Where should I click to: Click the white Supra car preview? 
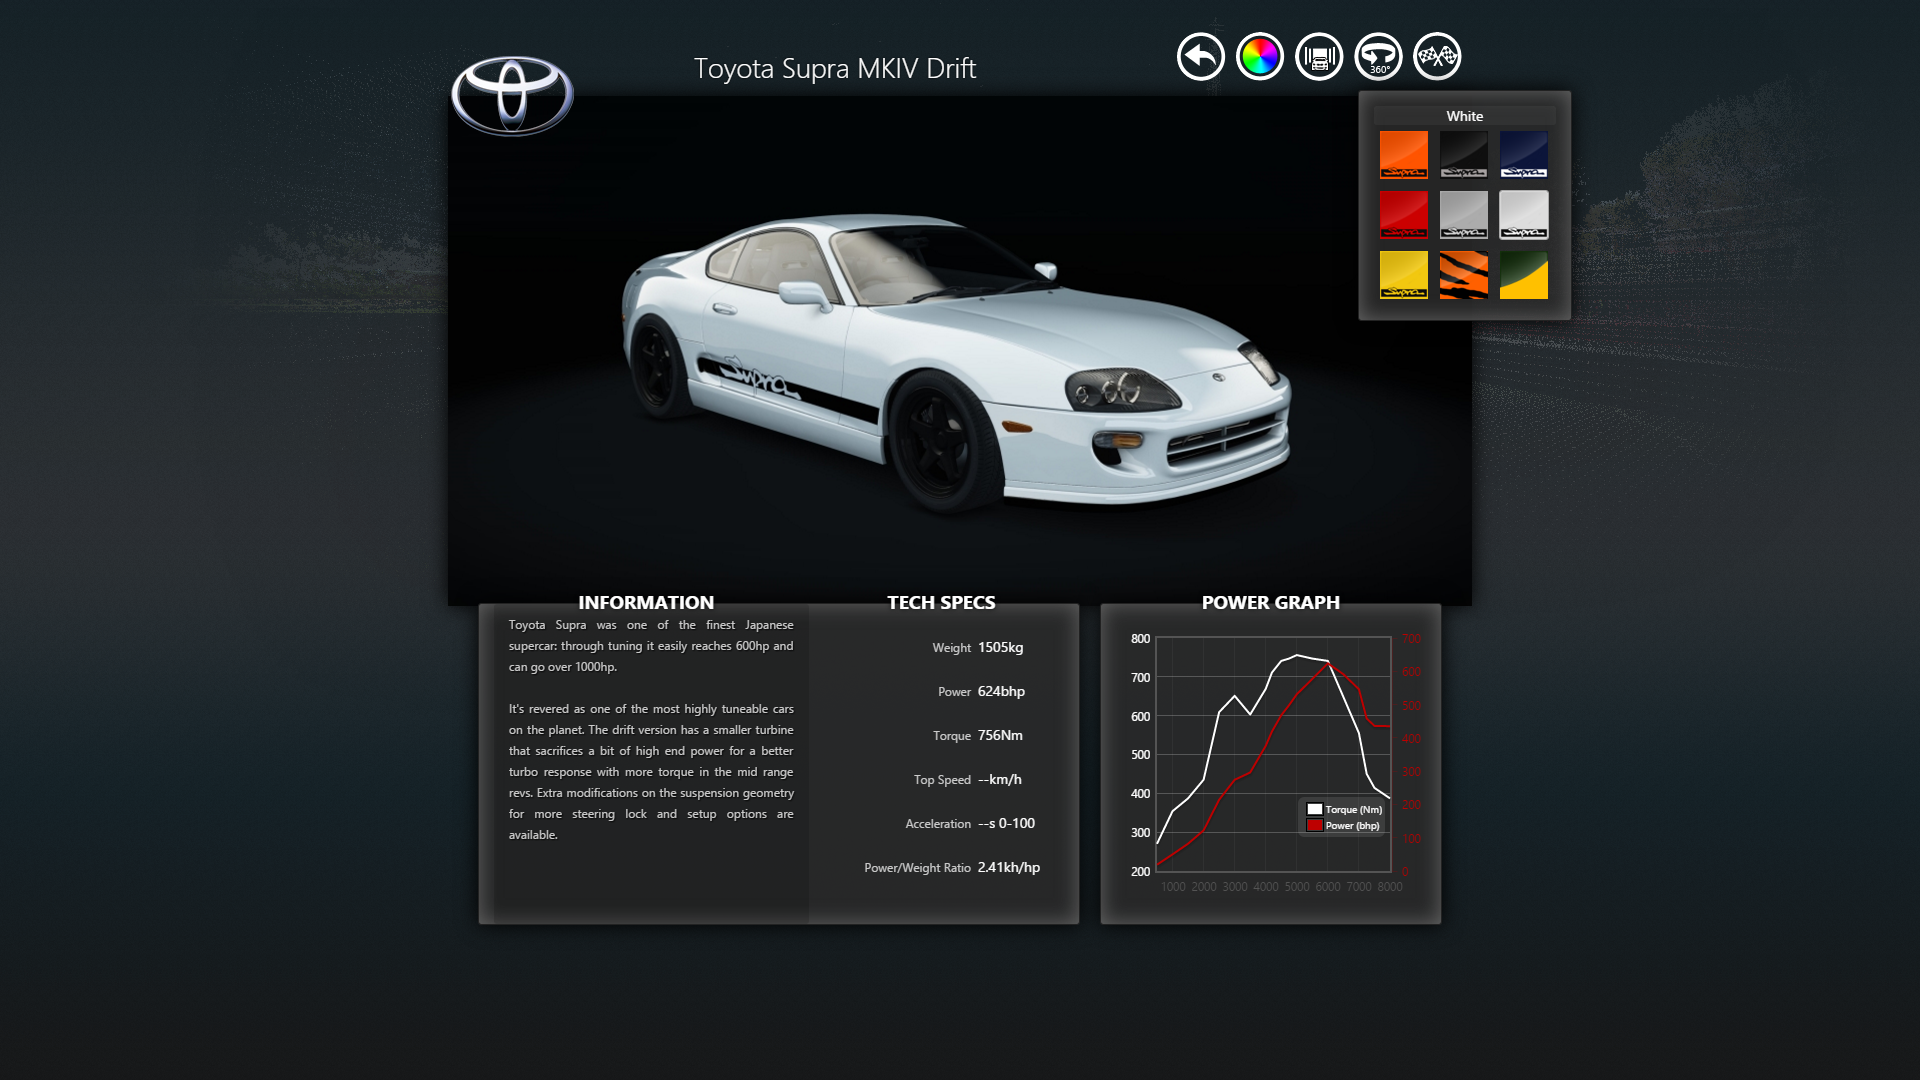click(x=955, y=362)
